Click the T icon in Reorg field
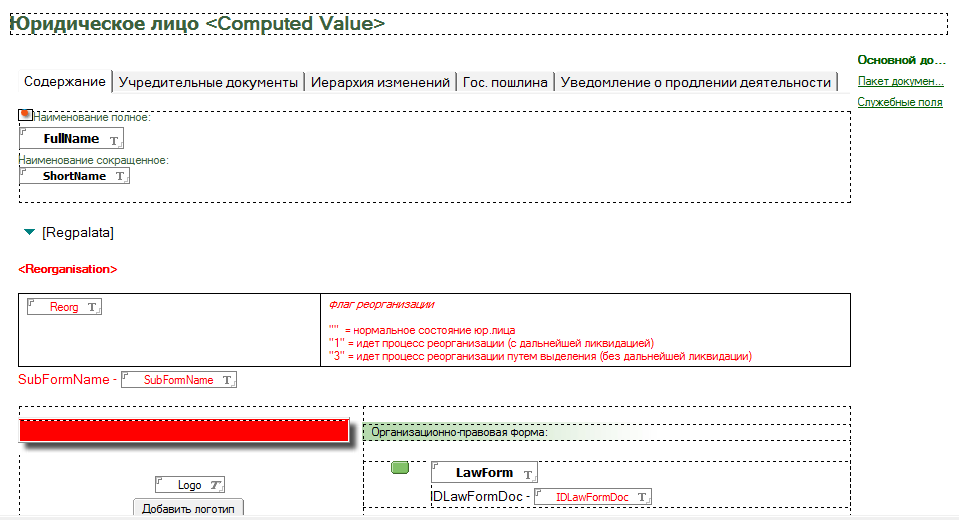This screenshot has height=520, width=959. pyautogui.click(x=92, y=307)
